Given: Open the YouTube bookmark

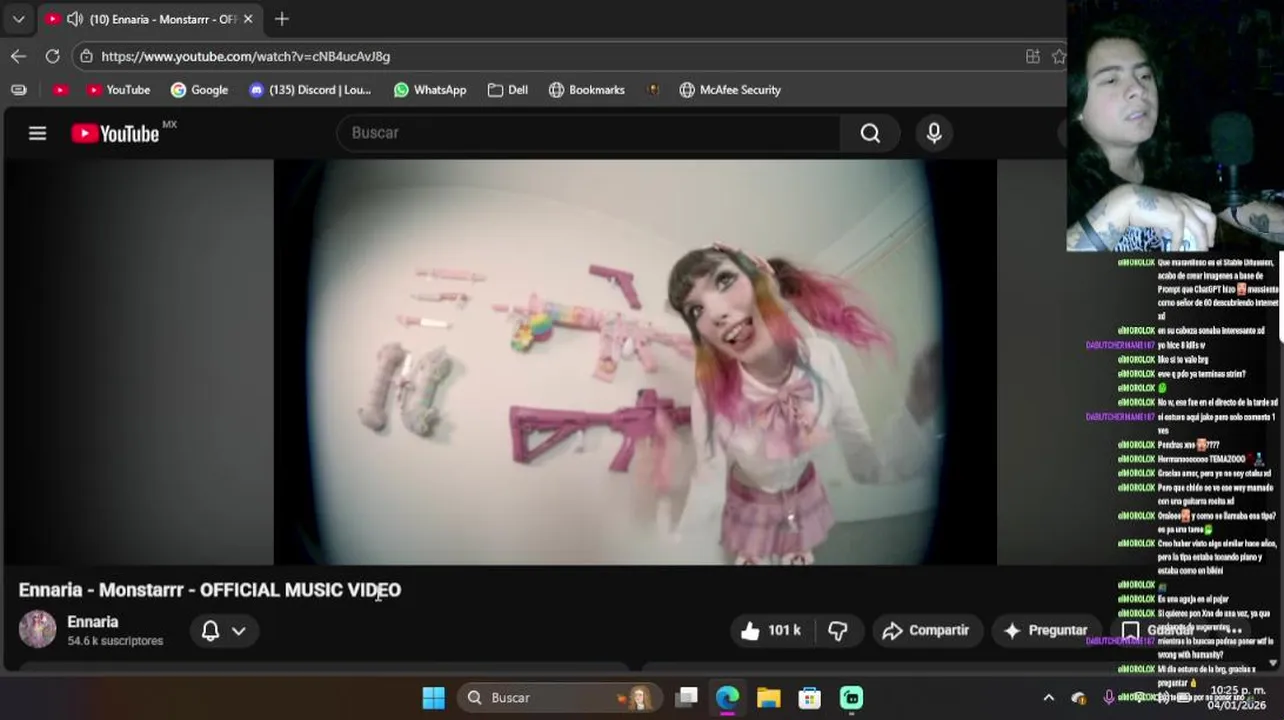Looking at the screenshot, I should coord(118,90).
